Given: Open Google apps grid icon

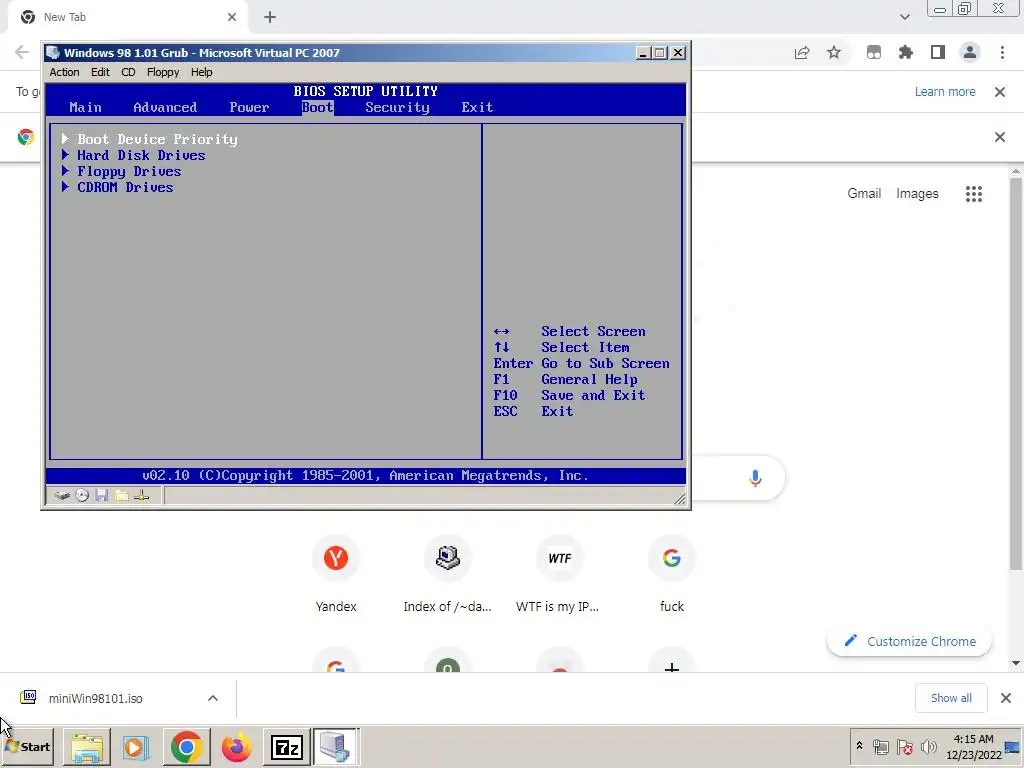Looking at the screenshot, I should 974,194.
